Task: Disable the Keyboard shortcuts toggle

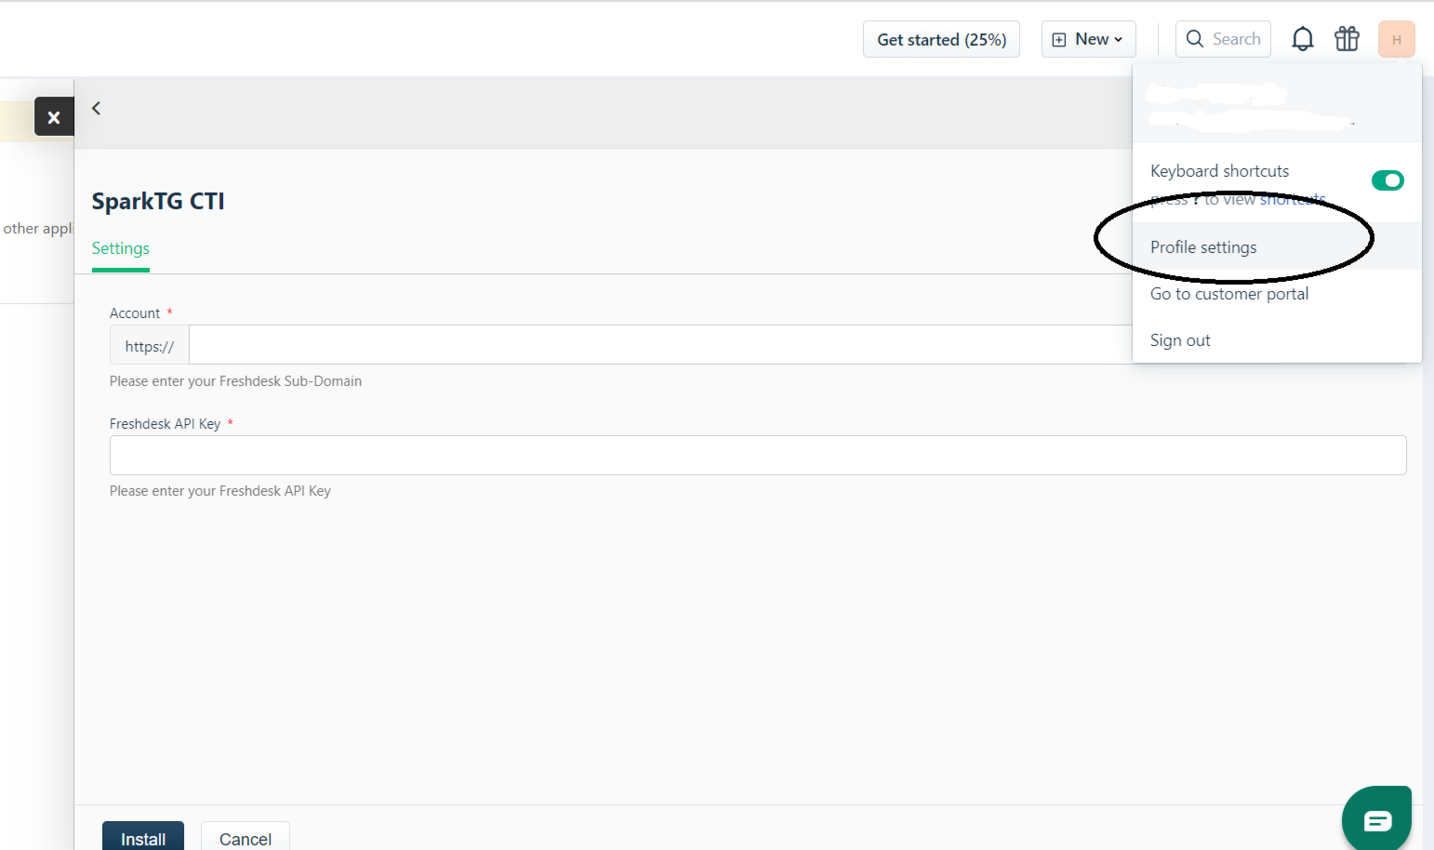Action: pyautogui.click(x=1388, y=181)
